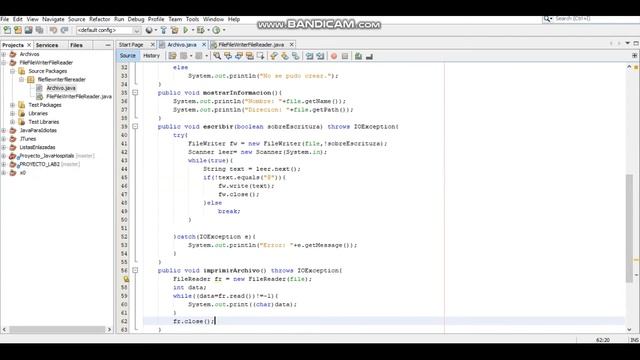
Task: Collapse code fold at line 56 imprimirArchivo
Action: point(135,270)
